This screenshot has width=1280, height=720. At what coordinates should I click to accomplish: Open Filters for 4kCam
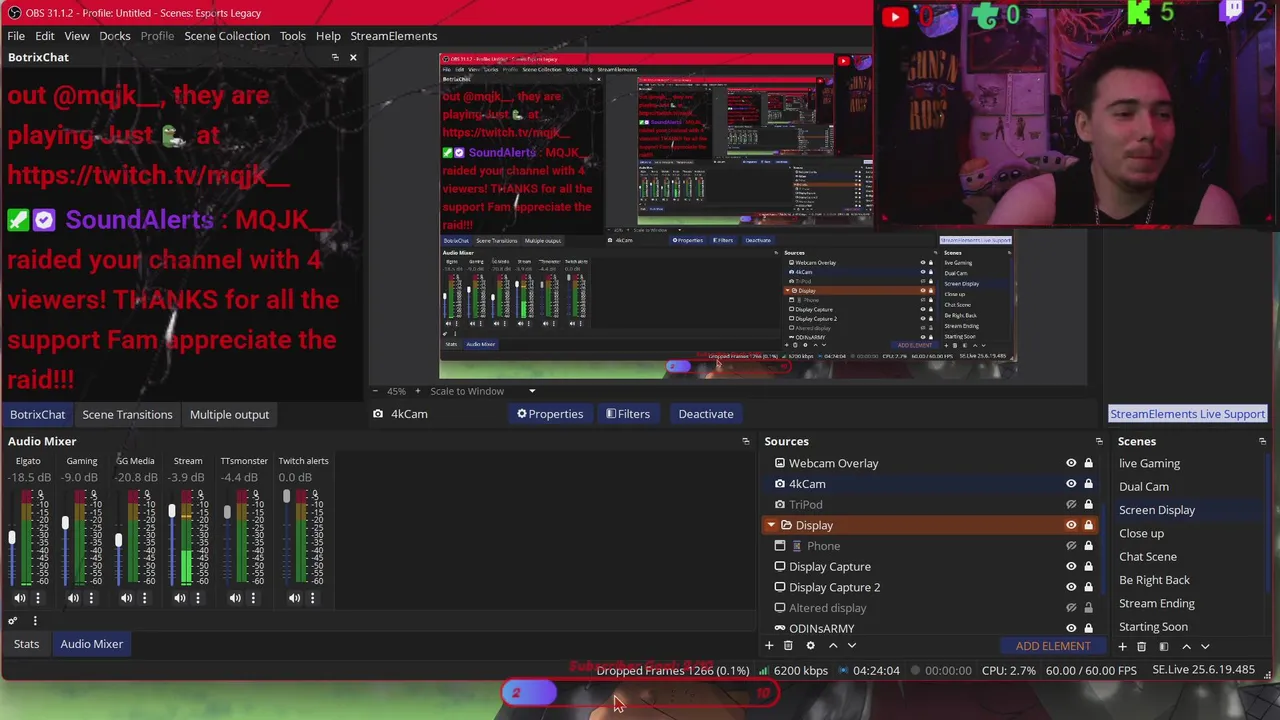628,414
